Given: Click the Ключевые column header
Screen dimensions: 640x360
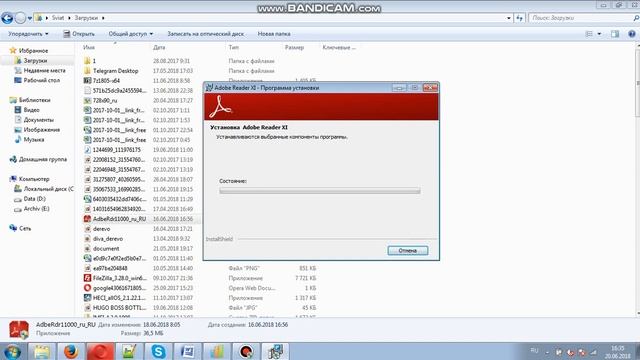Looking at the screenshot, I should (339, 47).
